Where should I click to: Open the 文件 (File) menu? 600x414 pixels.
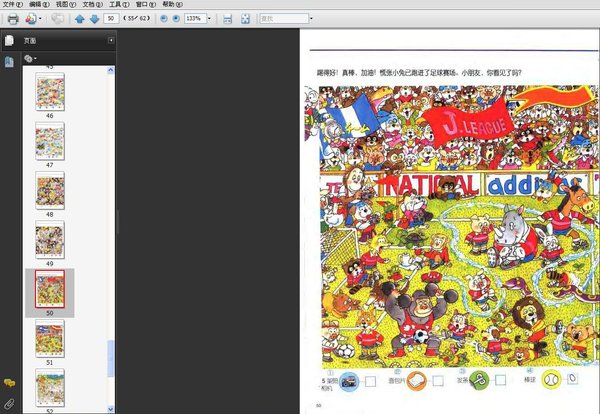click(x=13, y=4)
